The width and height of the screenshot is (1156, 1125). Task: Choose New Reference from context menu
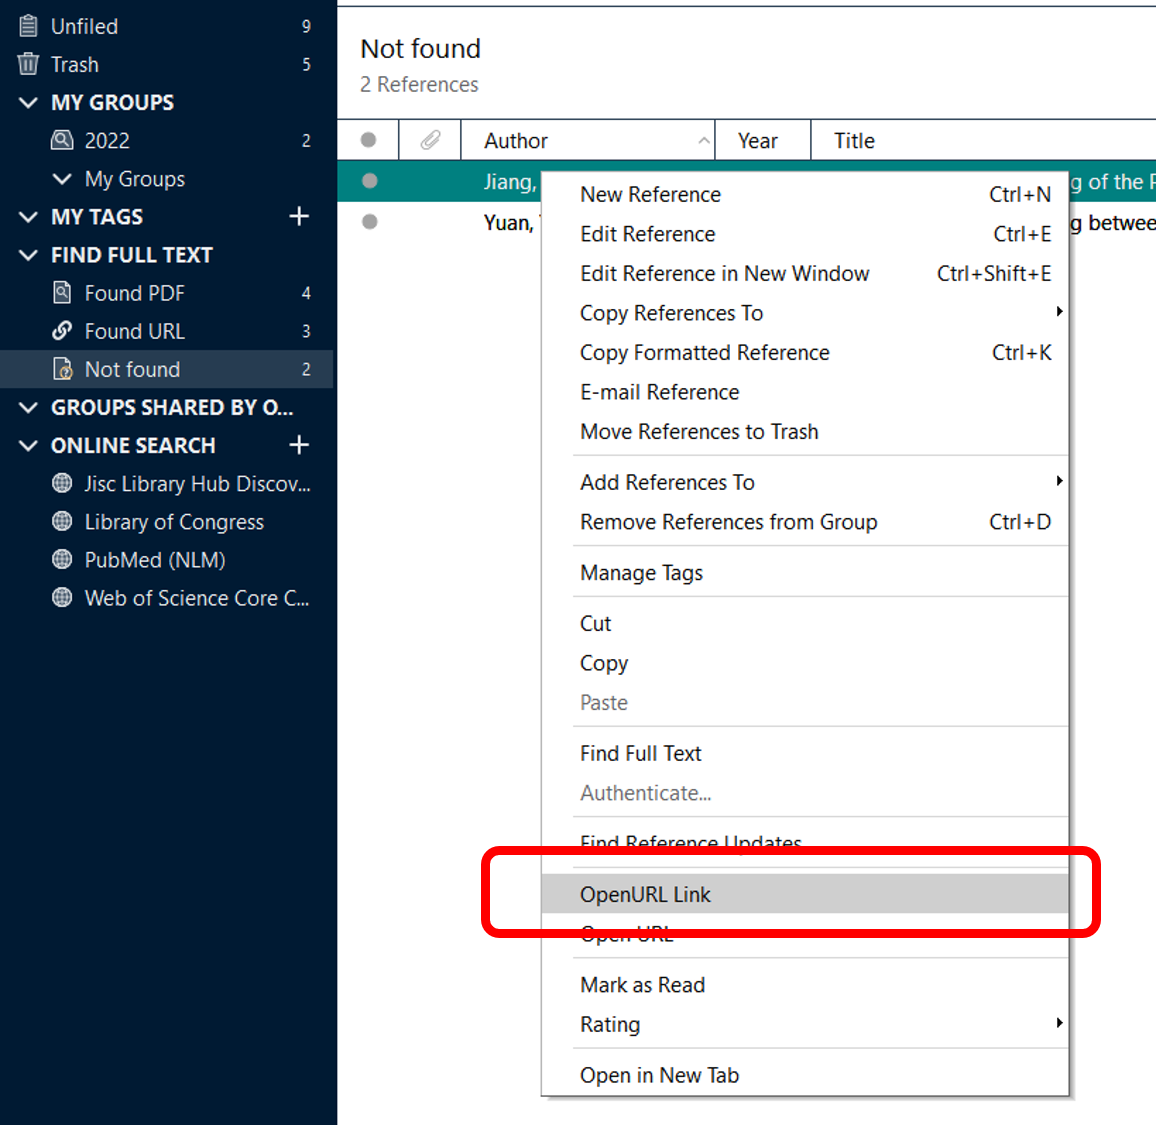pos(805,195)
